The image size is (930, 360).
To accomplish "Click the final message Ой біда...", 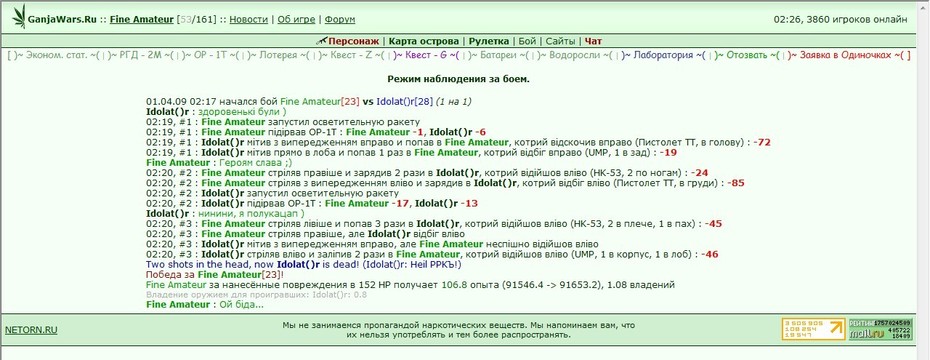I will pos(241,305).
